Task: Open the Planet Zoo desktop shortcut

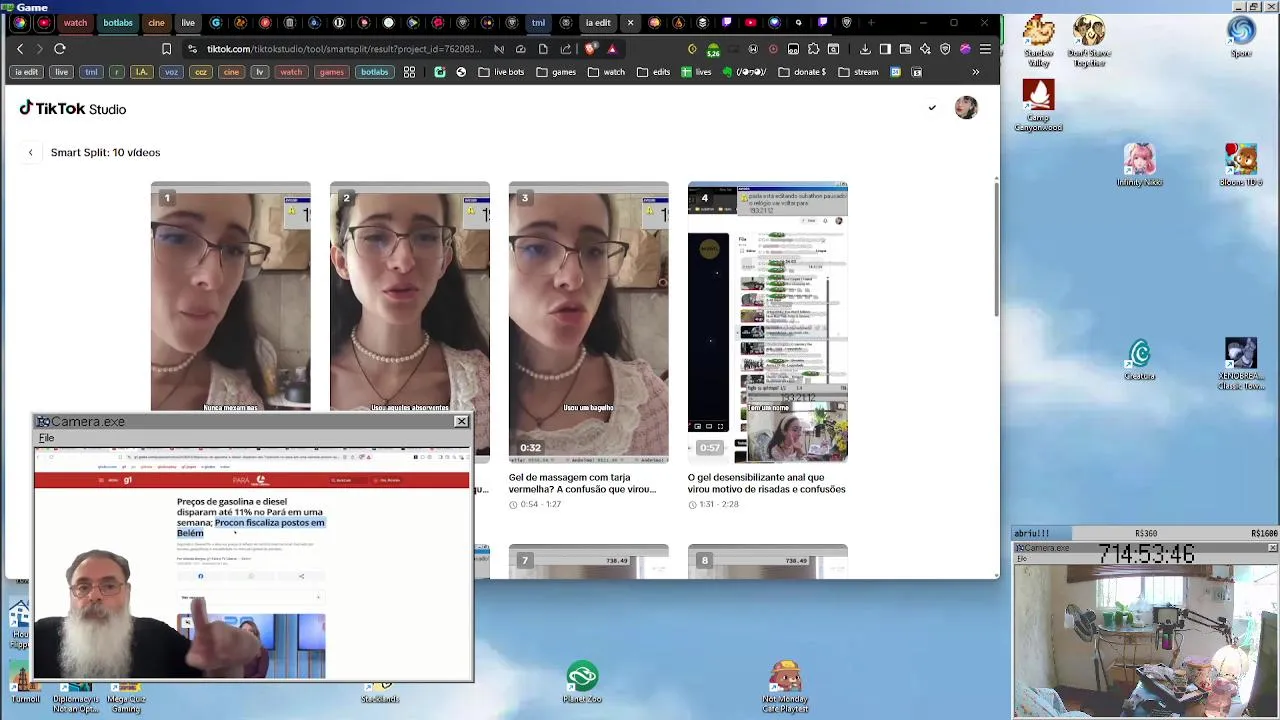Action: coord(582,682)
